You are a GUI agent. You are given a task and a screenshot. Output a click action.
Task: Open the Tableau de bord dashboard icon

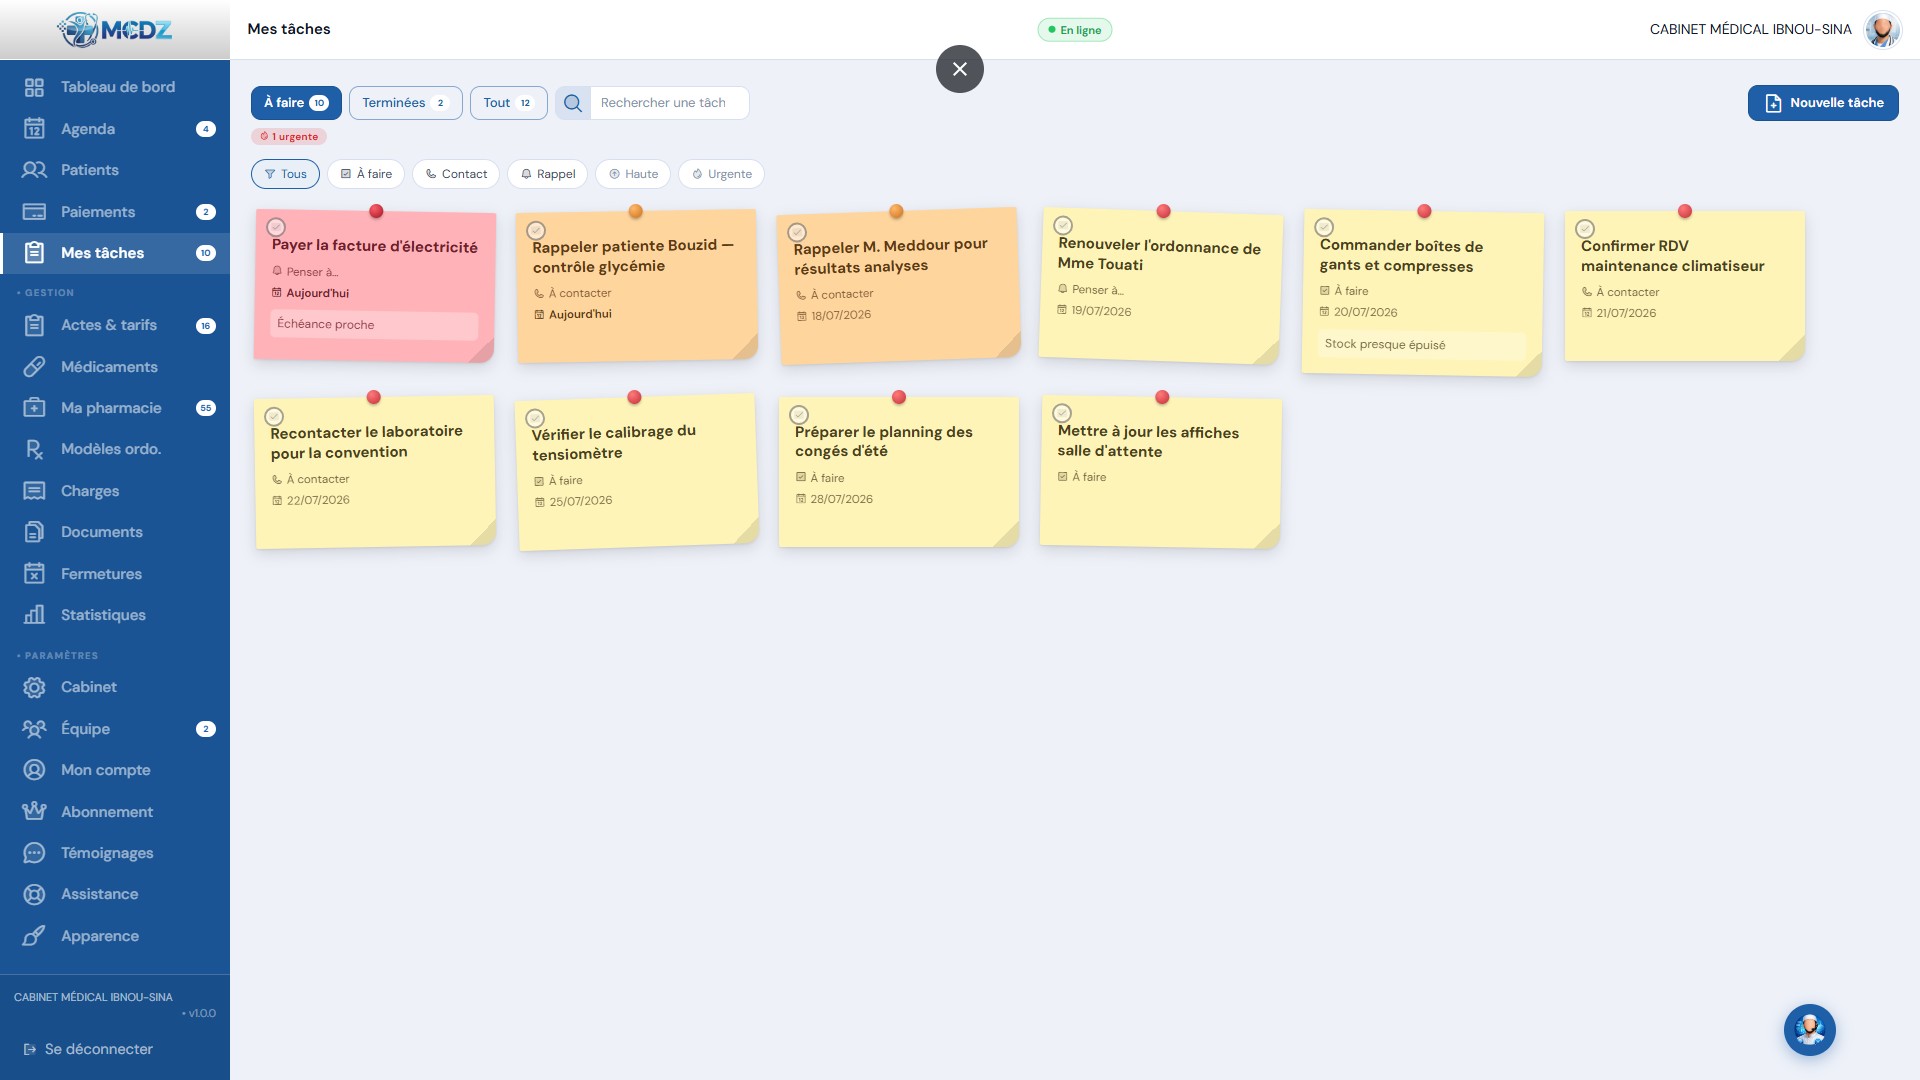34,88
